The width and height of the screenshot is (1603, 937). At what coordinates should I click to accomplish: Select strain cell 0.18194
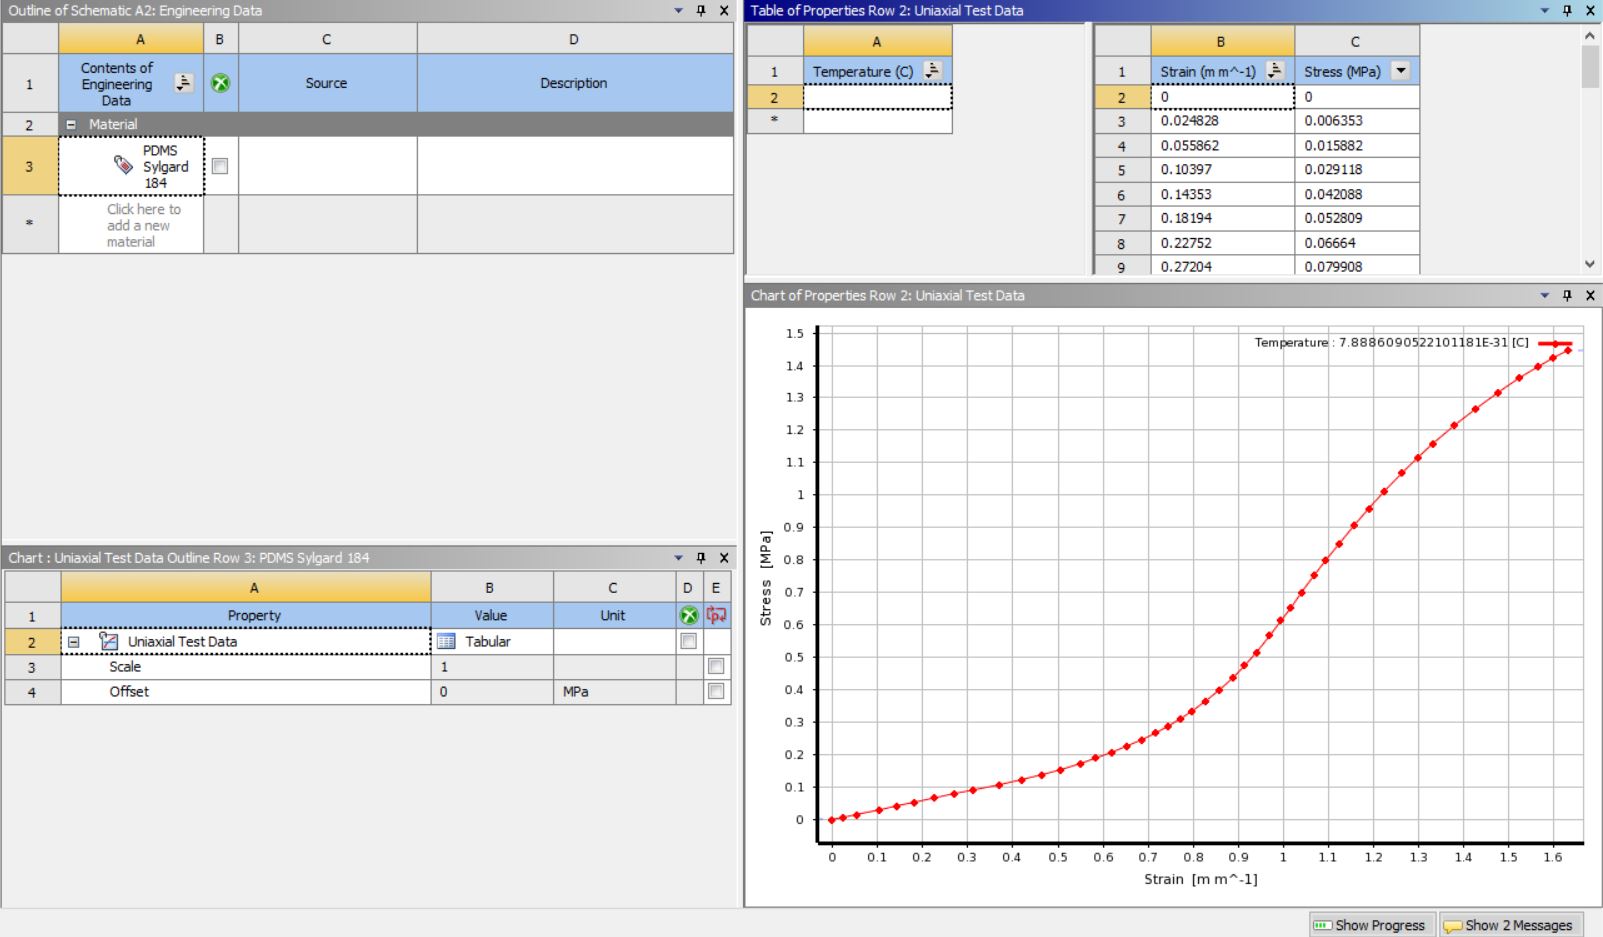click(1222, 219)
